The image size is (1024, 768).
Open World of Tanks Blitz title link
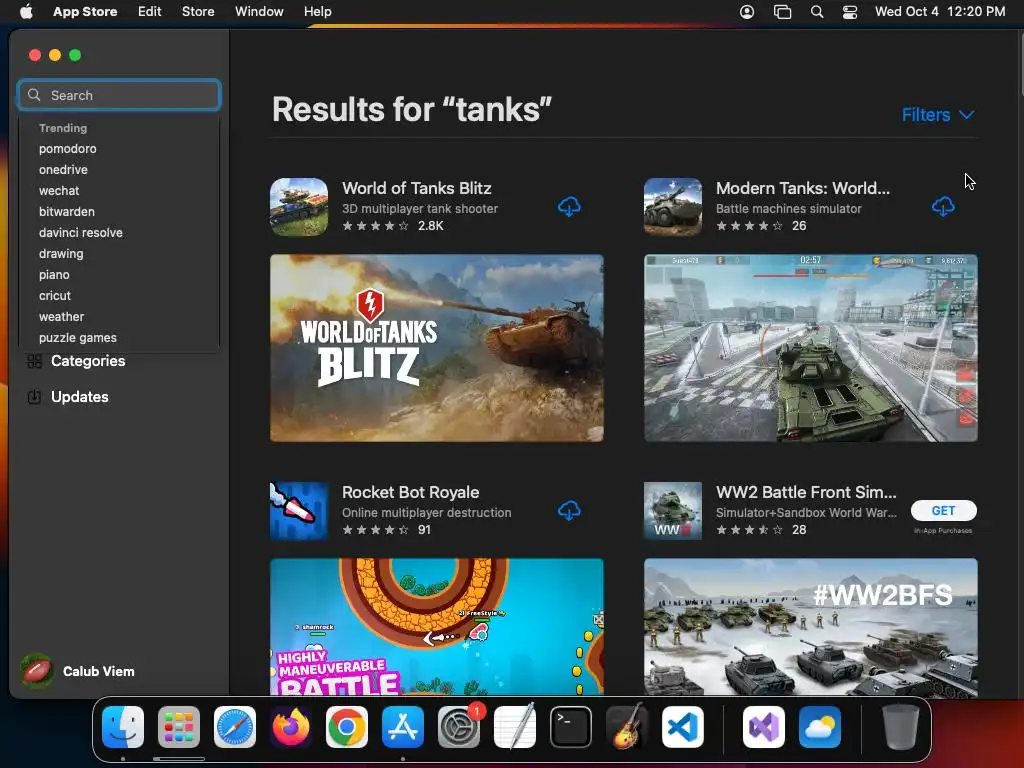(x=417, y=188)
